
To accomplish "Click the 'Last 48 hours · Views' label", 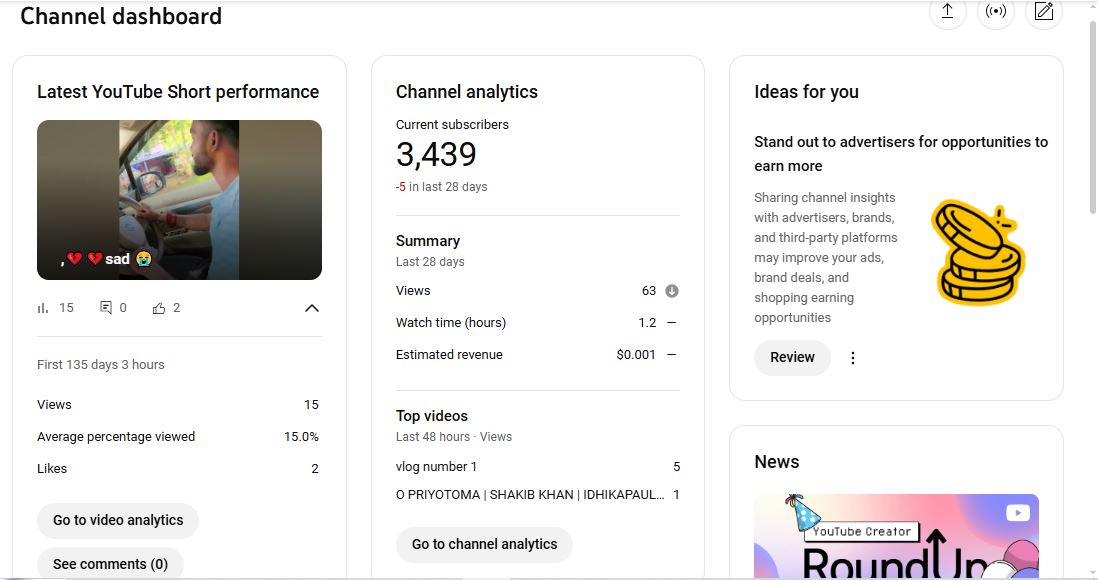I will (x=454, y=436).
